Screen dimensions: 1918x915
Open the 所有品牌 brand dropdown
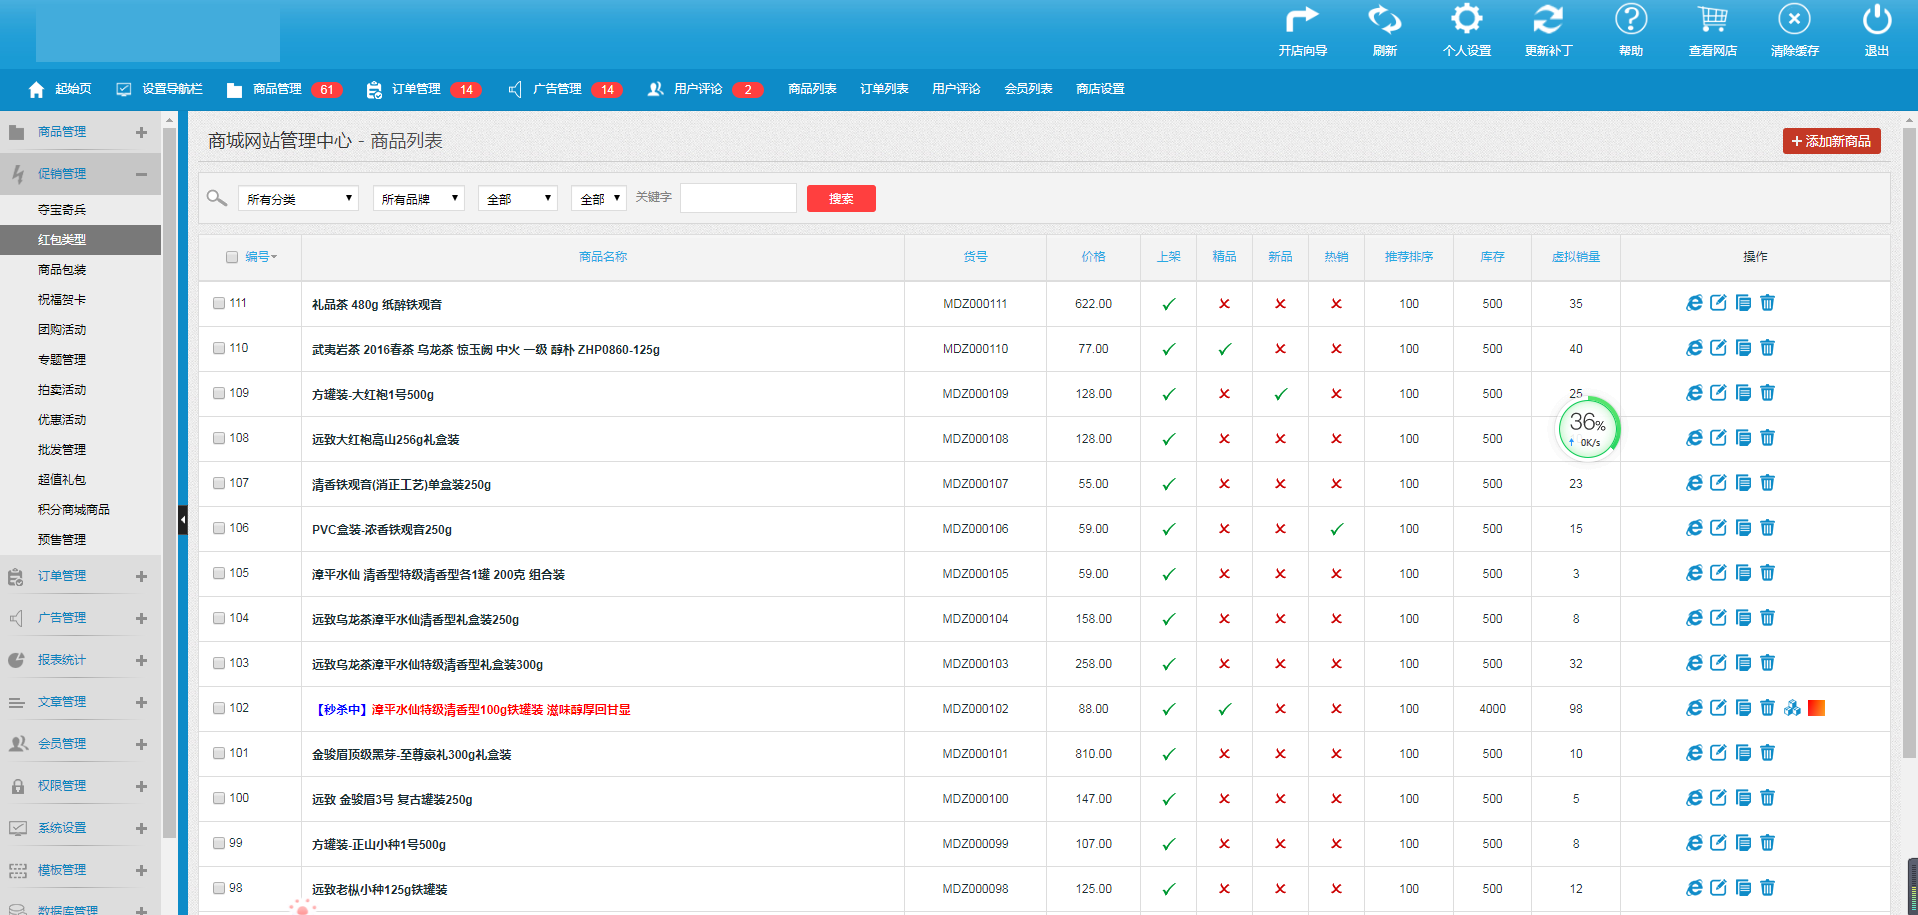tap(419, 199)
